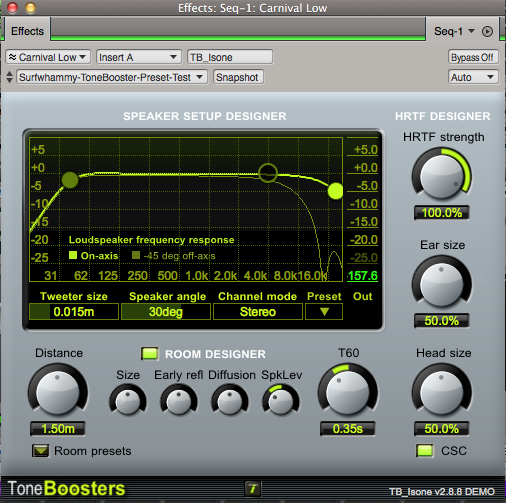The height and width of the screenshot is (503, 506).
Task: Click the TB_Isone plugin name field
Action: [x=230, y=57]
